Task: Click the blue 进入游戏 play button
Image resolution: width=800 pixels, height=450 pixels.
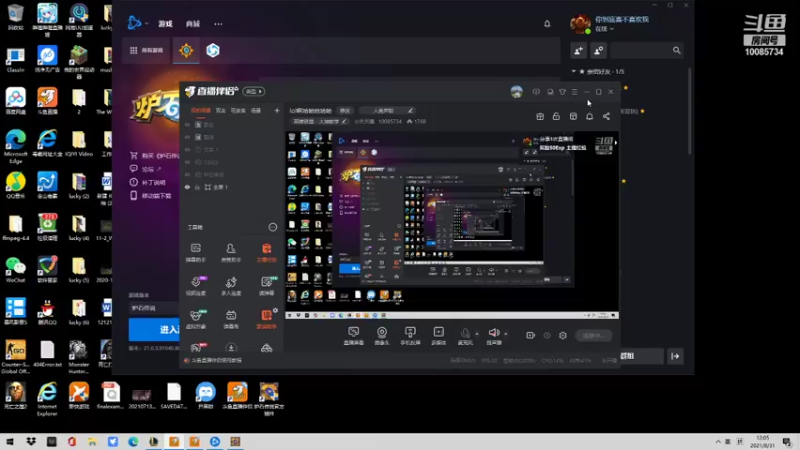Action: click(155, 330)
